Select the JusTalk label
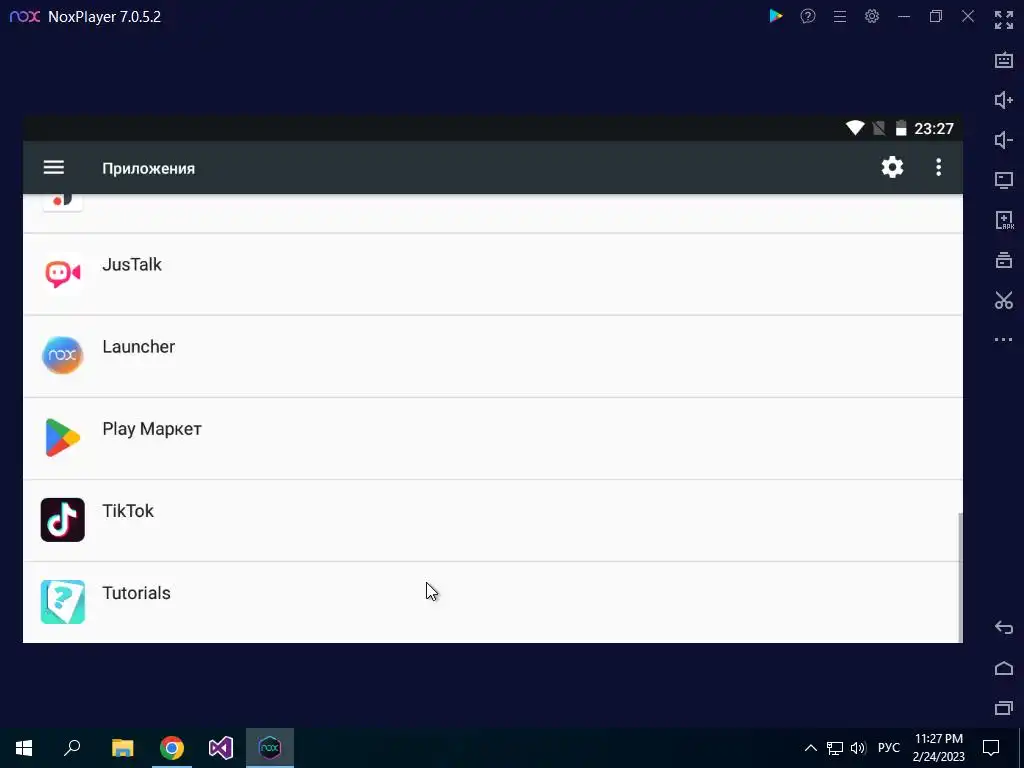The height and width of the screenshot is (768, 1024). [132, 264]
